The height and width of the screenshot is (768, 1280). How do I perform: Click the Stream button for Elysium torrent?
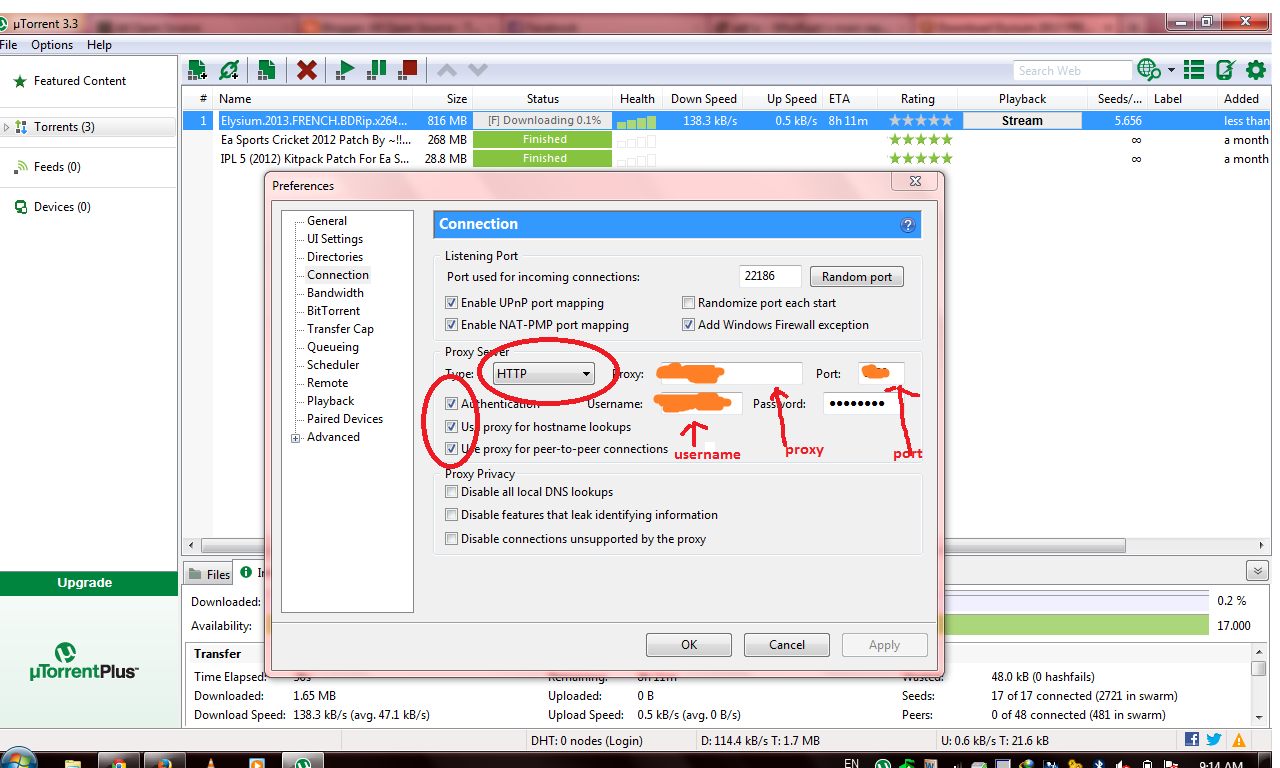(1022, 121)
